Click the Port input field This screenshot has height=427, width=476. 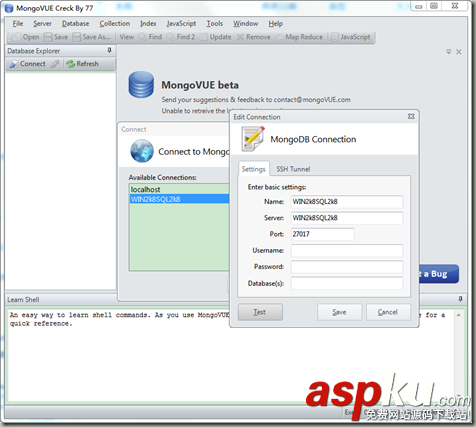[322, 234]
